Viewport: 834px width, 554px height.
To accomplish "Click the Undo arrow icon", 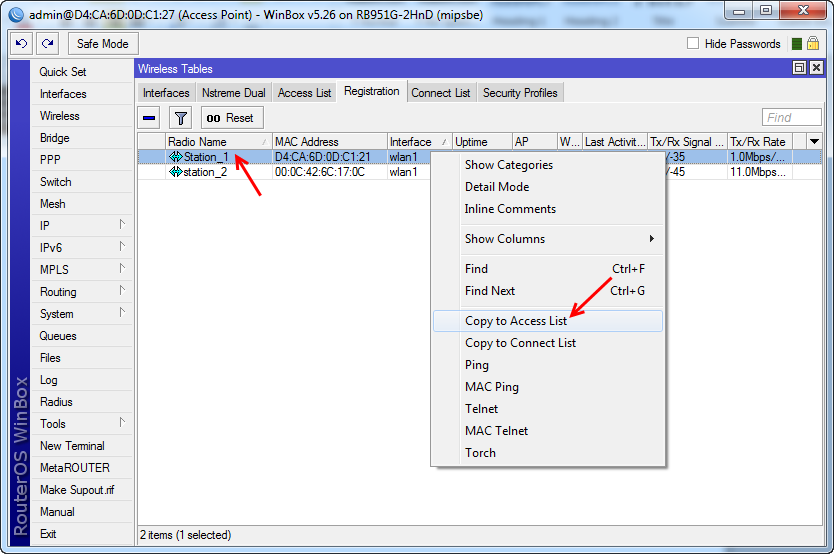I will click(x=21, y=44).
